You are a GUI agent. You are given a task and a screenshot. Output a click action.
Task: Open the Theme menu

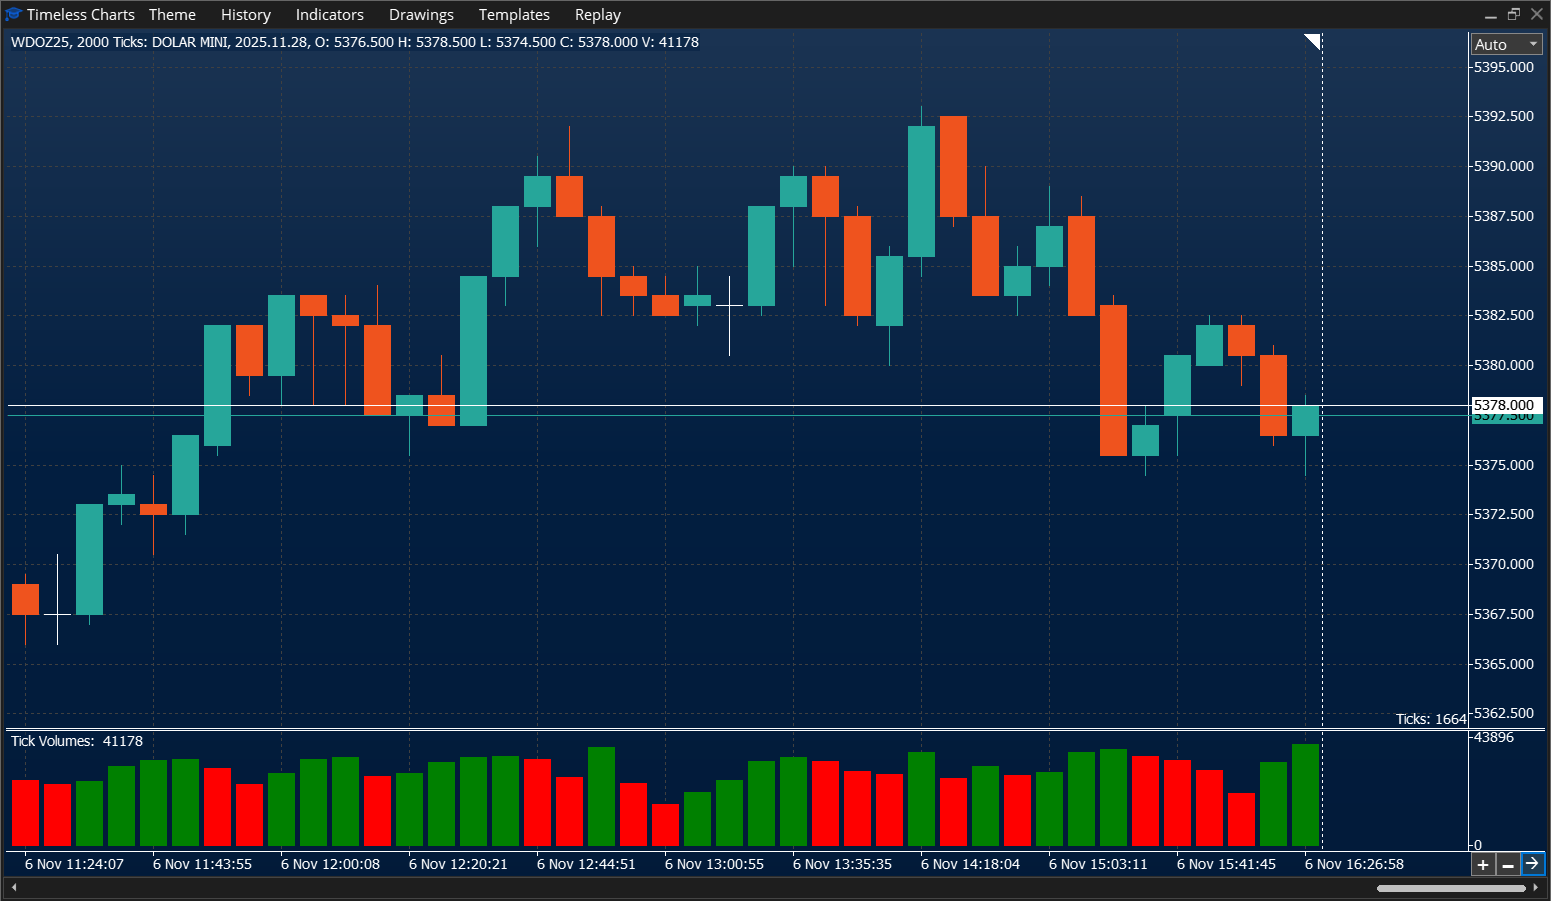pos(172,14)
